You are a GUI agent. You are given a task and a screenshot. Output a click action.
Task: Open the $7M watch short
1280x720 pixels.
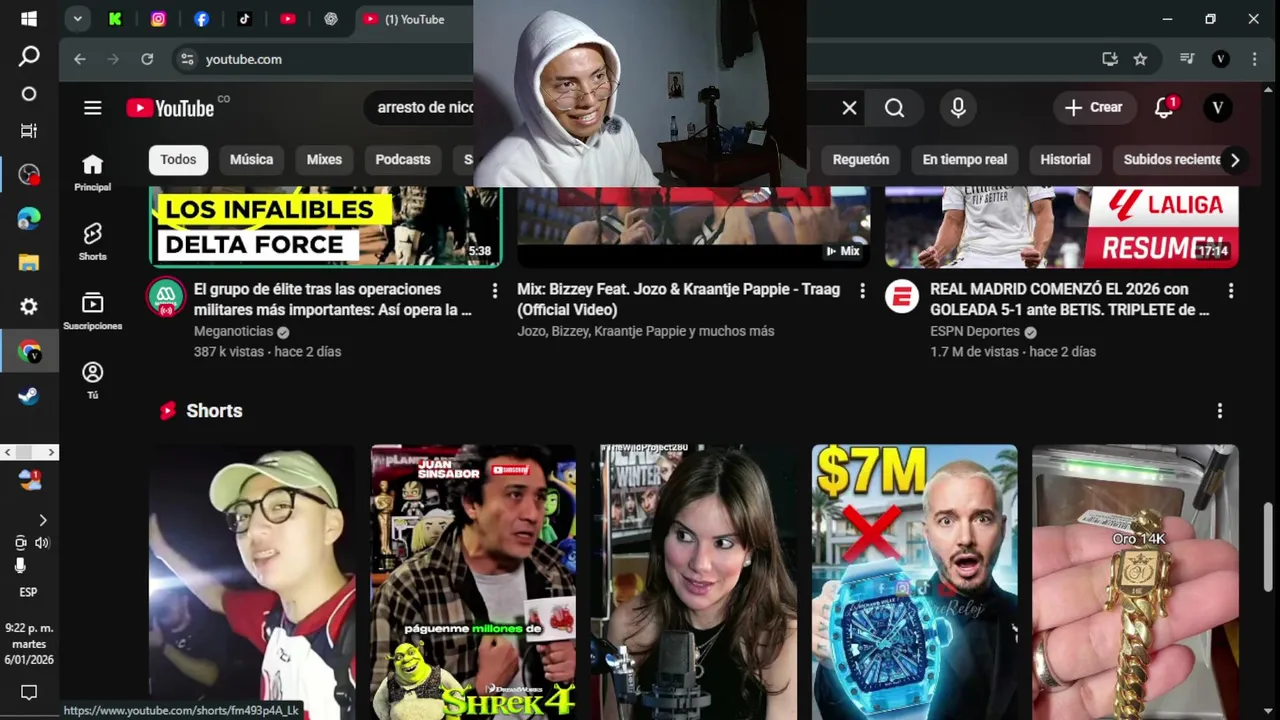(x=914, y=582)
